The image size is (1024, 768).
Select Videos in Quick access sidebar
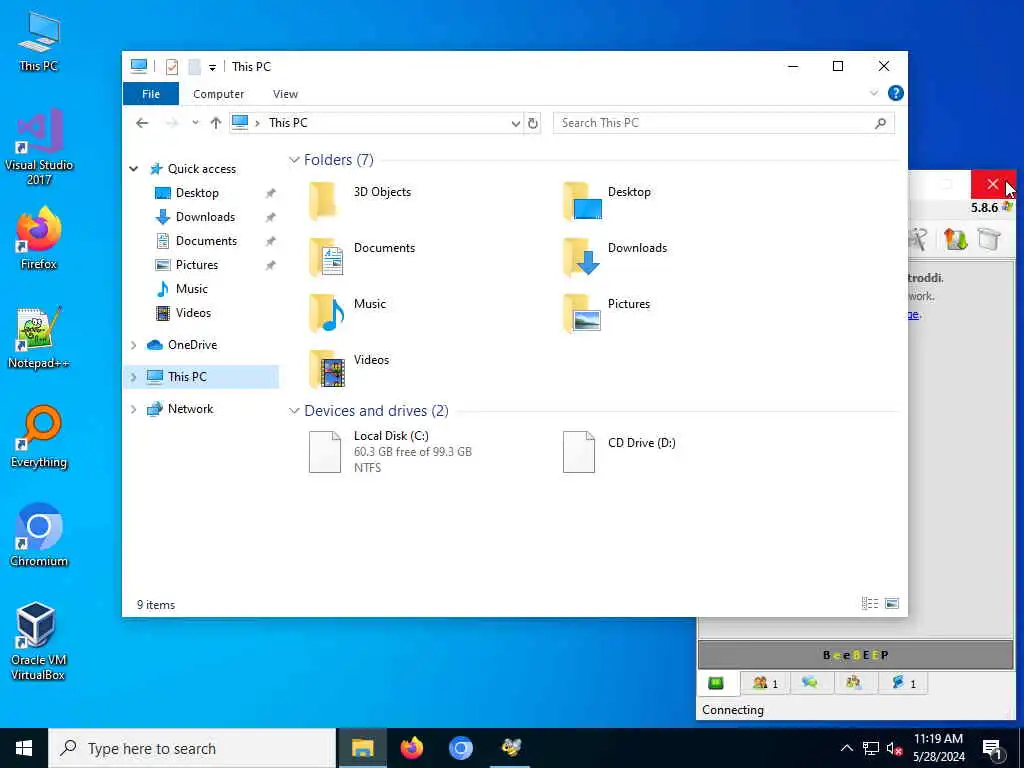tap(193, 313)
